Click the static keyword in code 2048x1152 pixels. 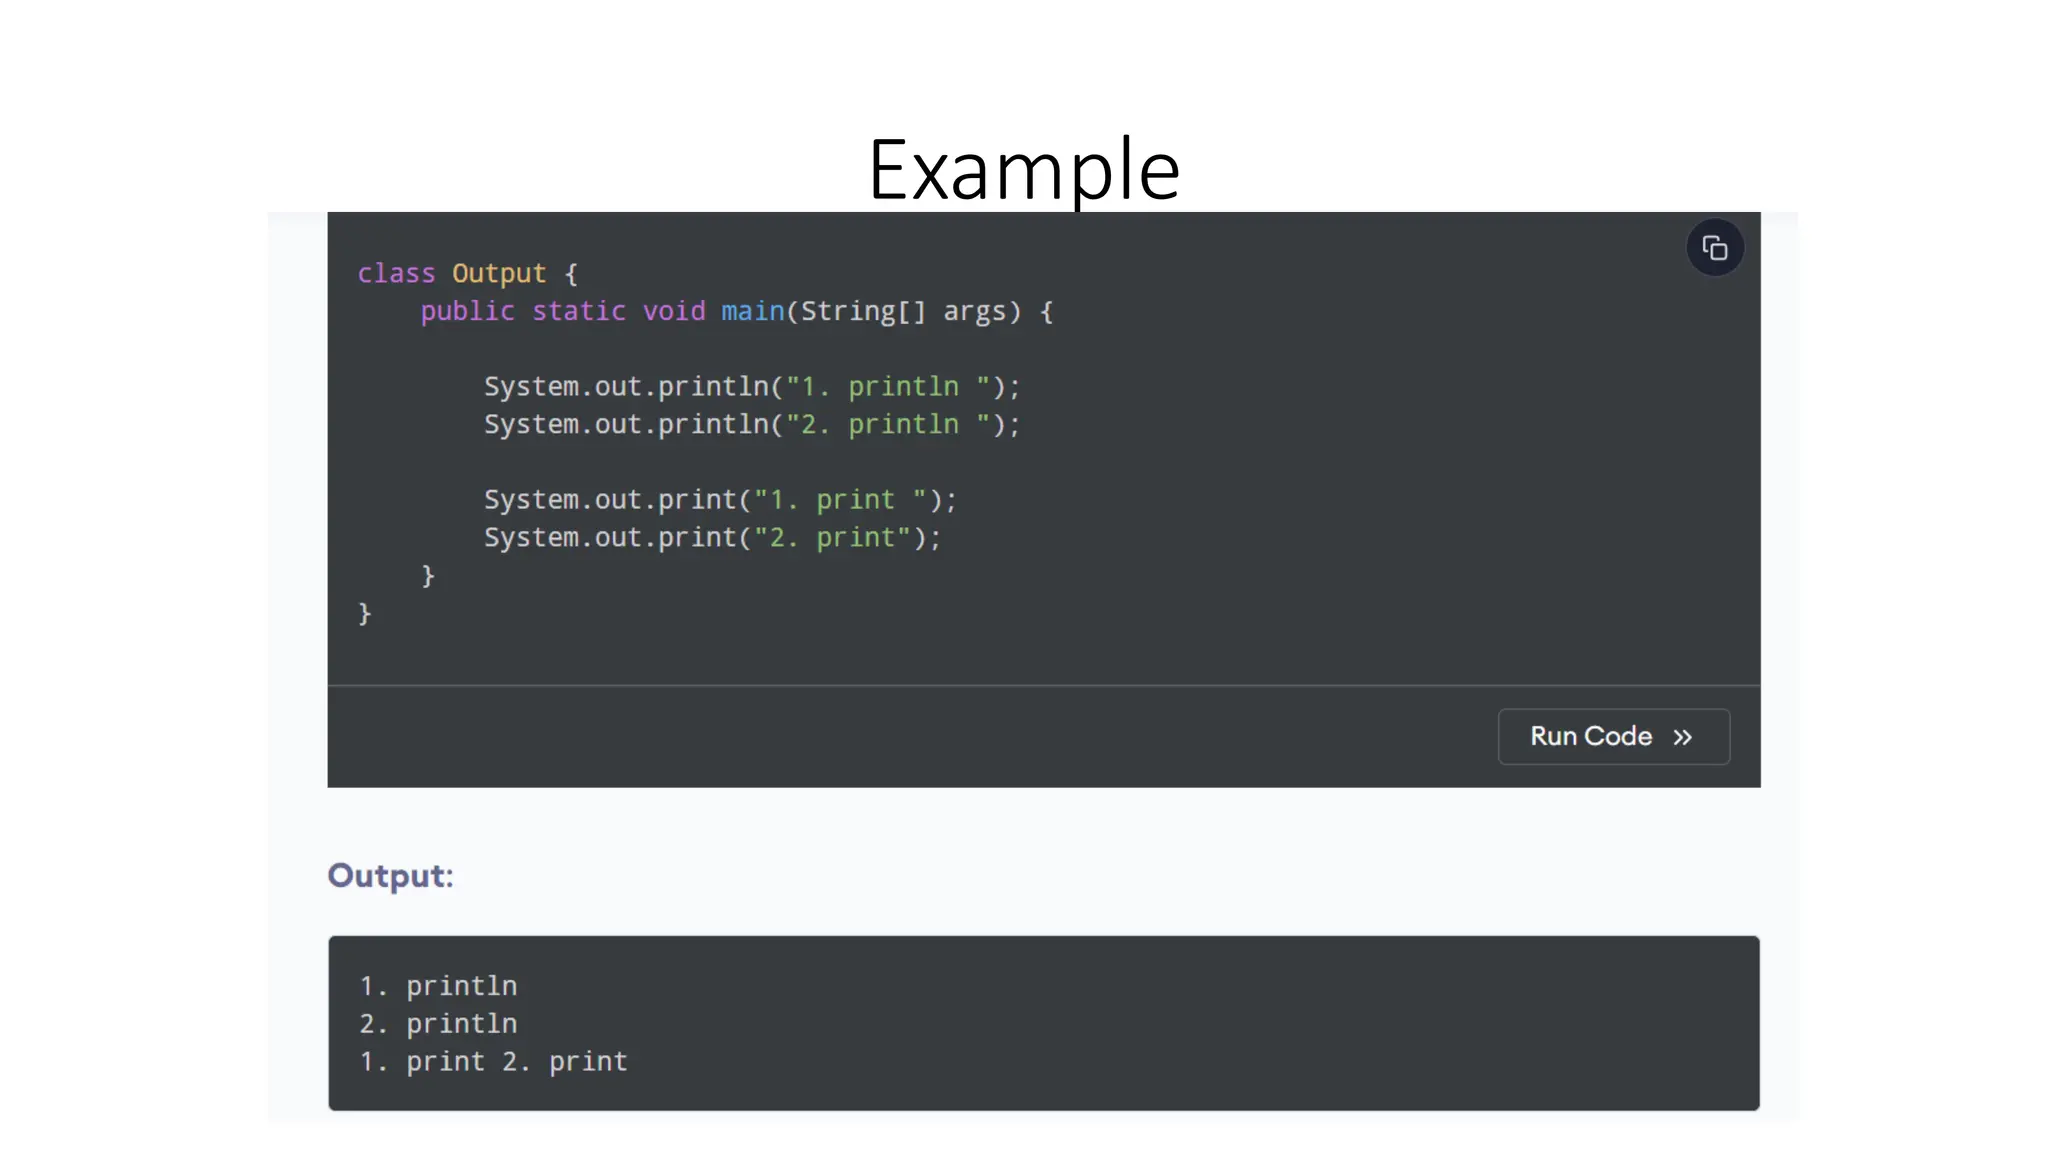pyautogui.click(x=578, y=311)
